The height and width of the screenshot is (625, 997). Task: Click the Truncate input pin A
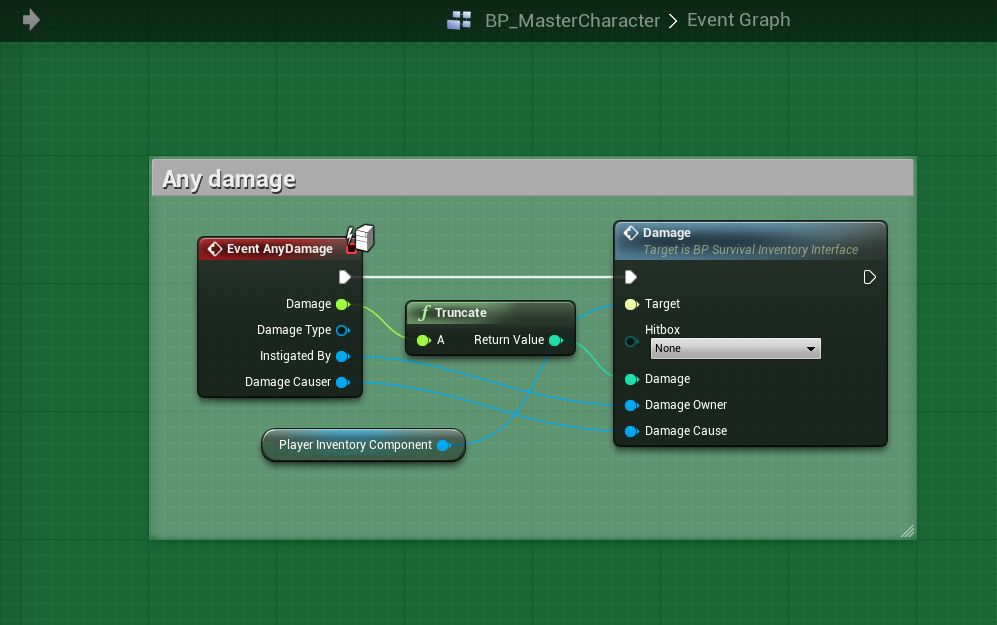pyautogui.click(x=423, y=340)
